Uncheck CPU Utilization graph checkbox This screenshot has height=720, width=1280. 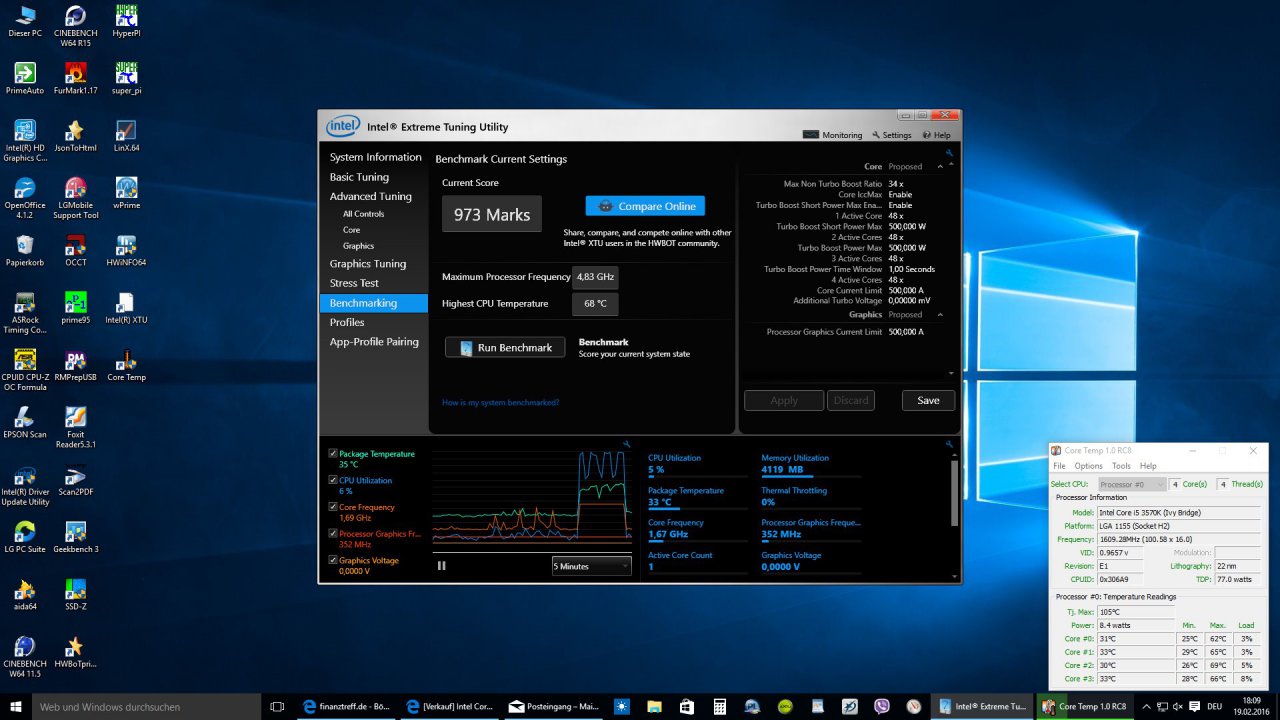(x=333, y=480)
